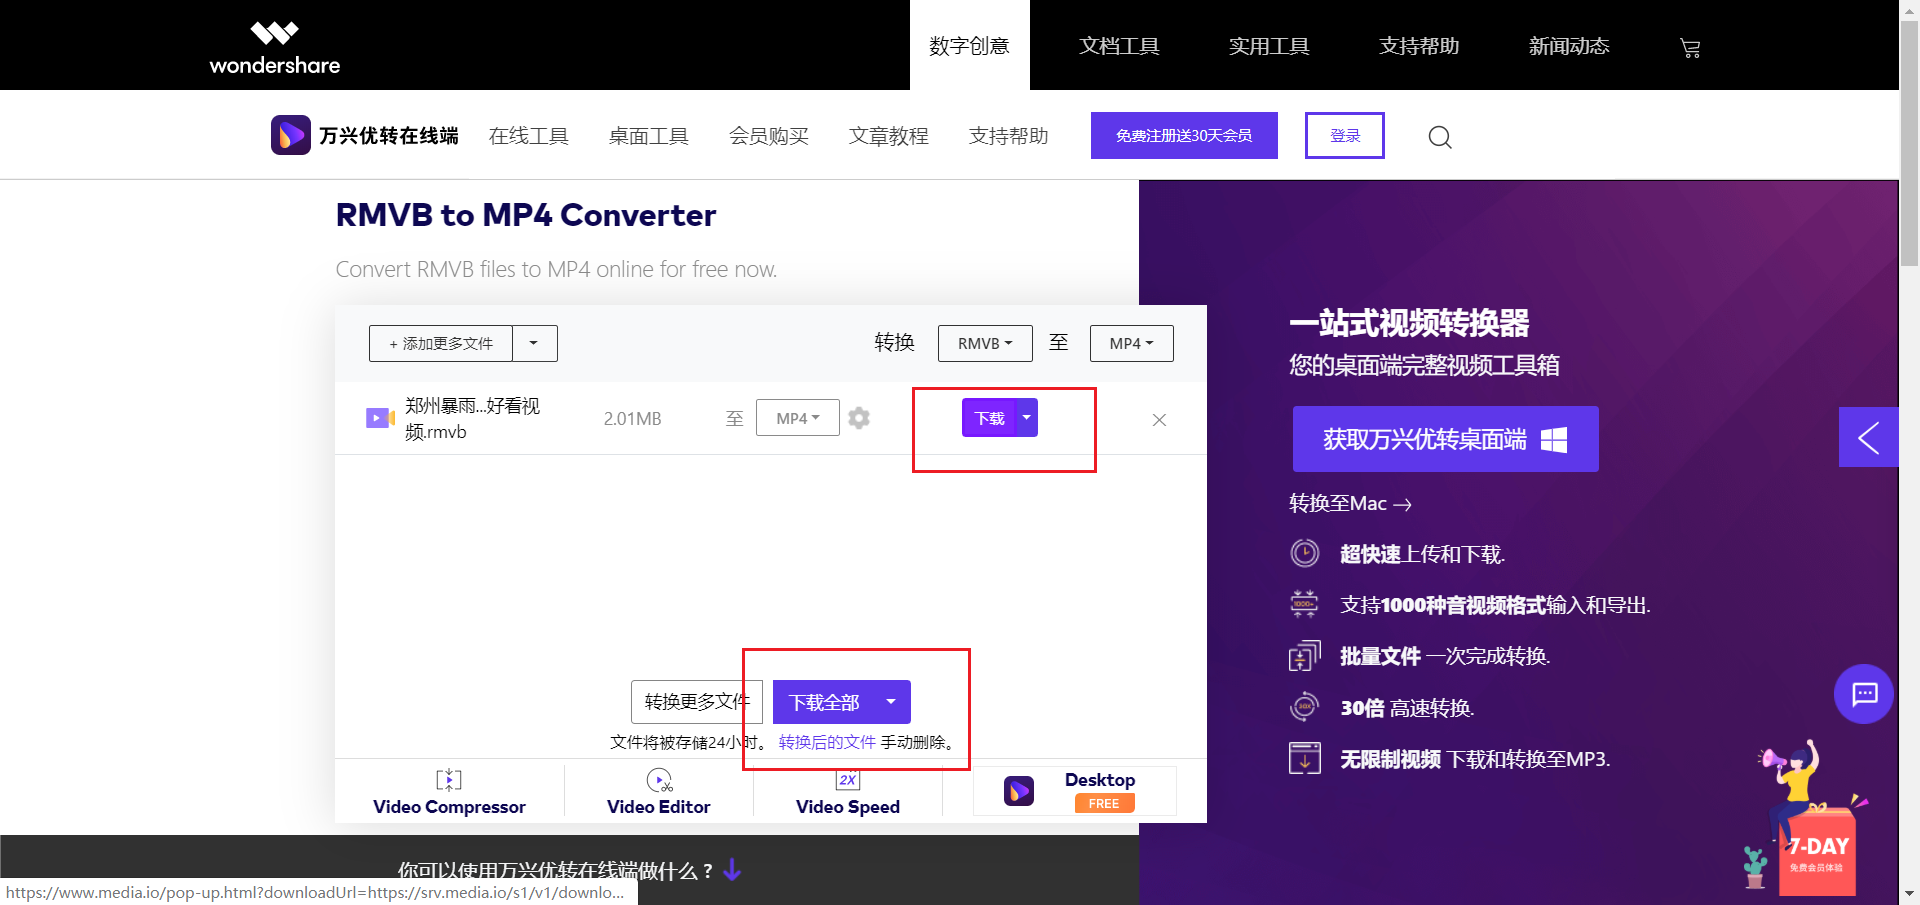
Task: Click the clock icon beside 超快速上传和下载
Action: [1305, 553]
